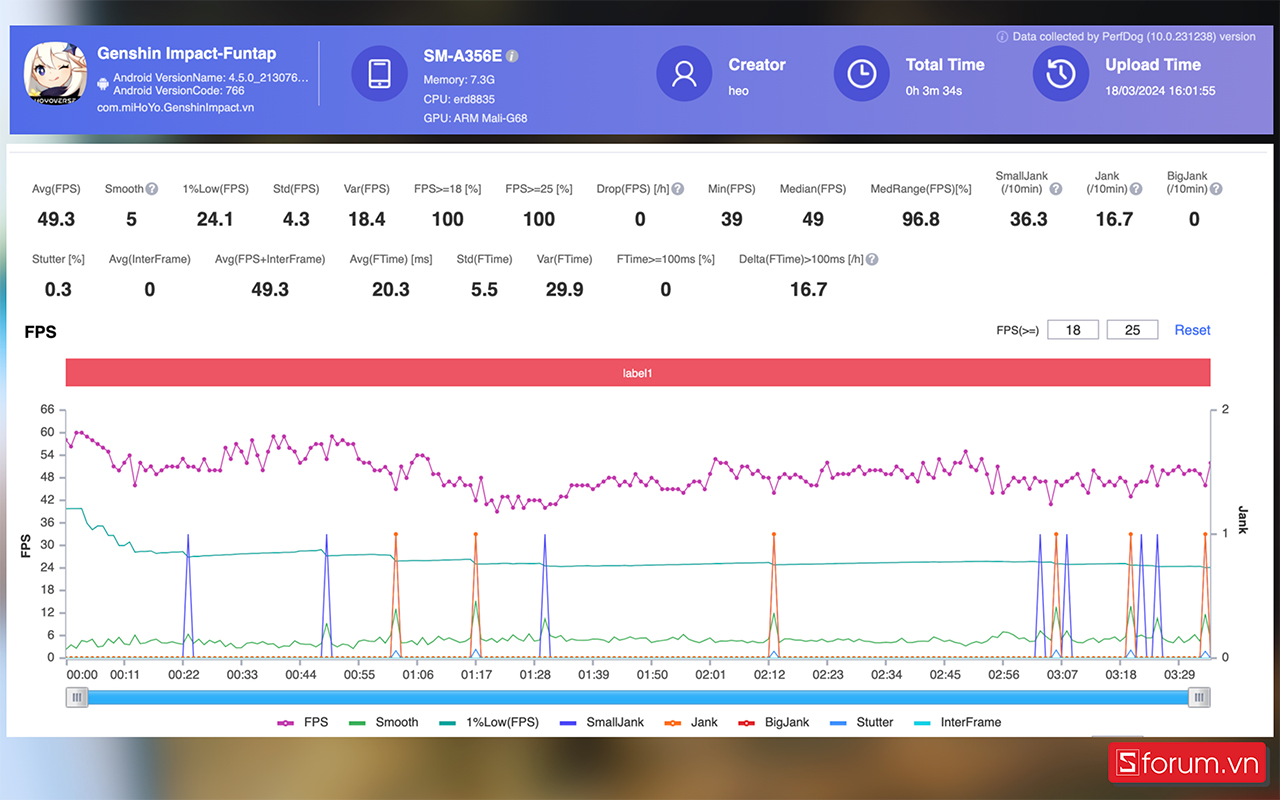Toggle the FPS series in chart legend
Screen dimensions: 1280x800
[x=302, y=722]
